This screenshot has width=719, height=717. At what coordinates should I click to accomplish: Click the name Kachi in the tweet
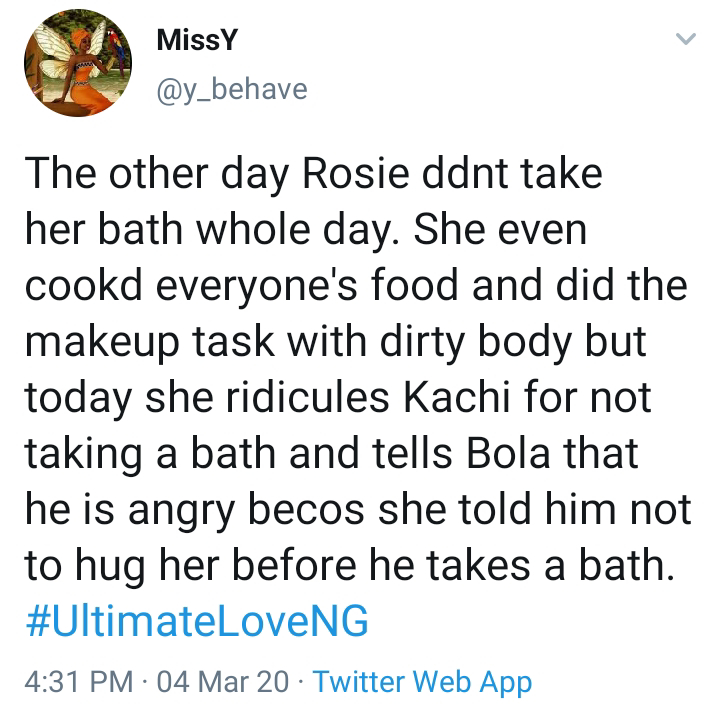tap(457, 397)
